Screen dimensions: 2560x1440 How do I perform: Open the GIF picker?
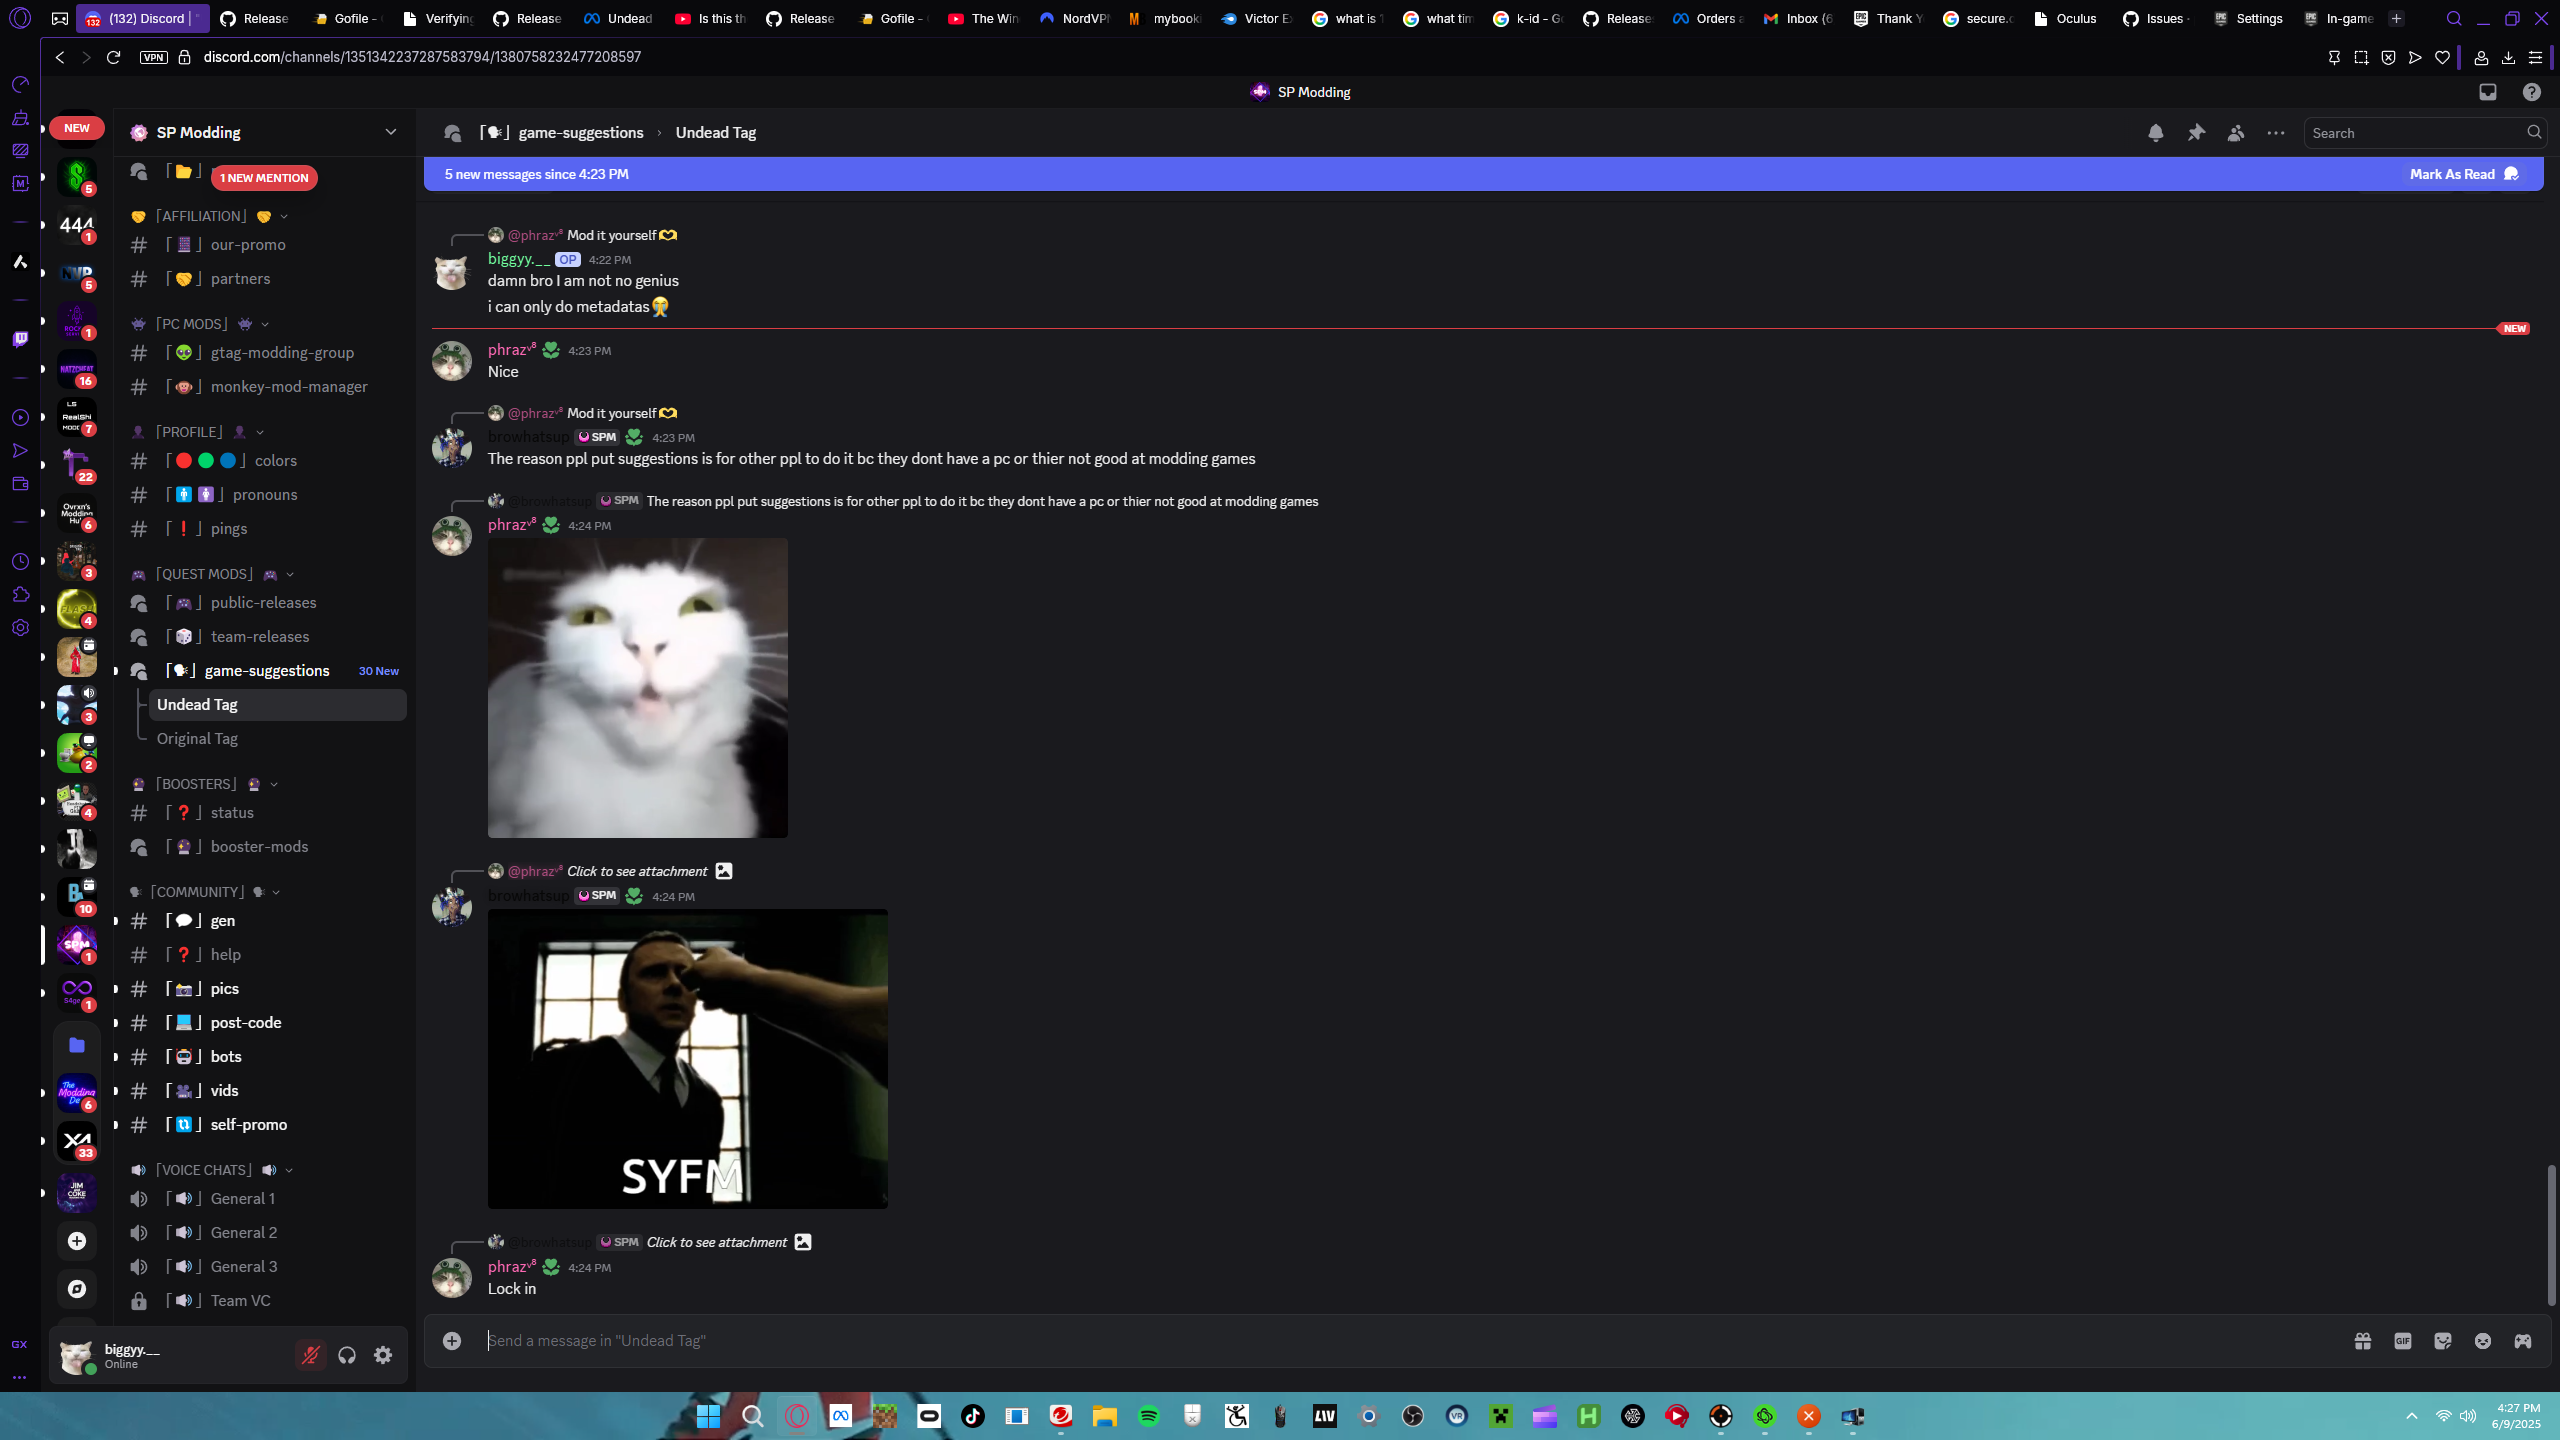[2403, 1341]
